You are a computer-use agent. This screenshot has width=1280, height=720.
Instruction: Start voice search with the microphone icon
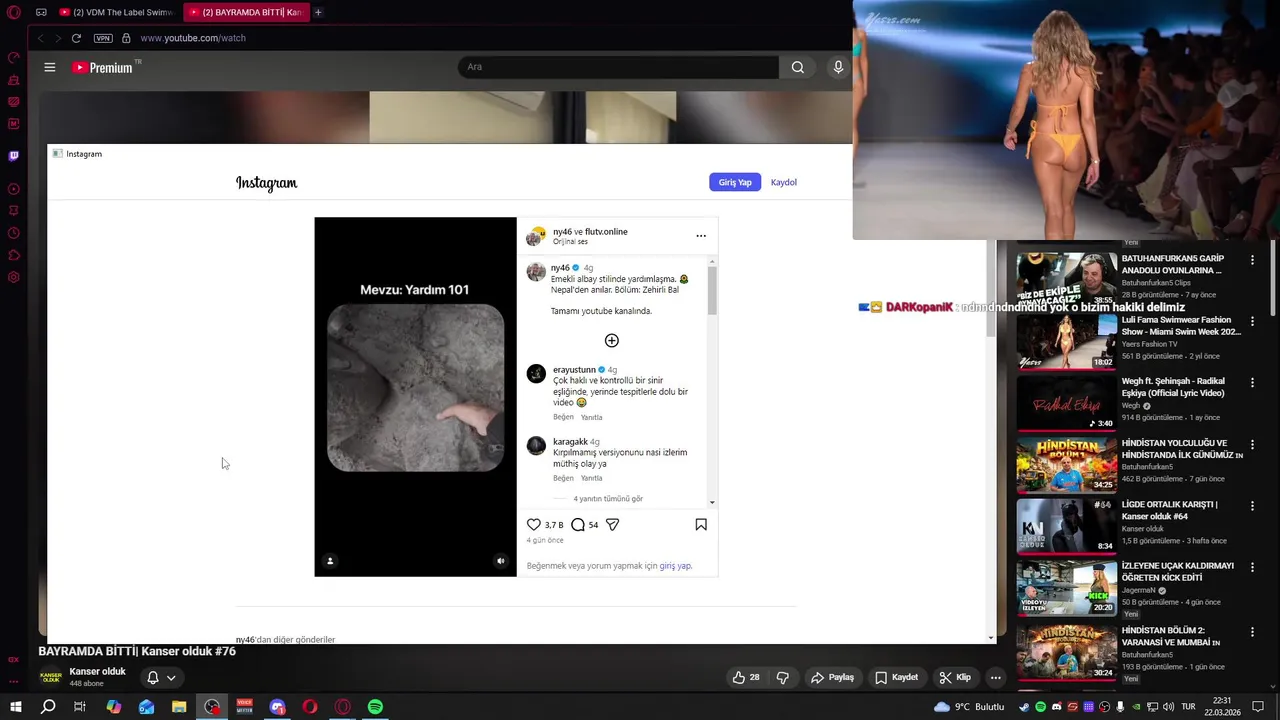point(838,67)
